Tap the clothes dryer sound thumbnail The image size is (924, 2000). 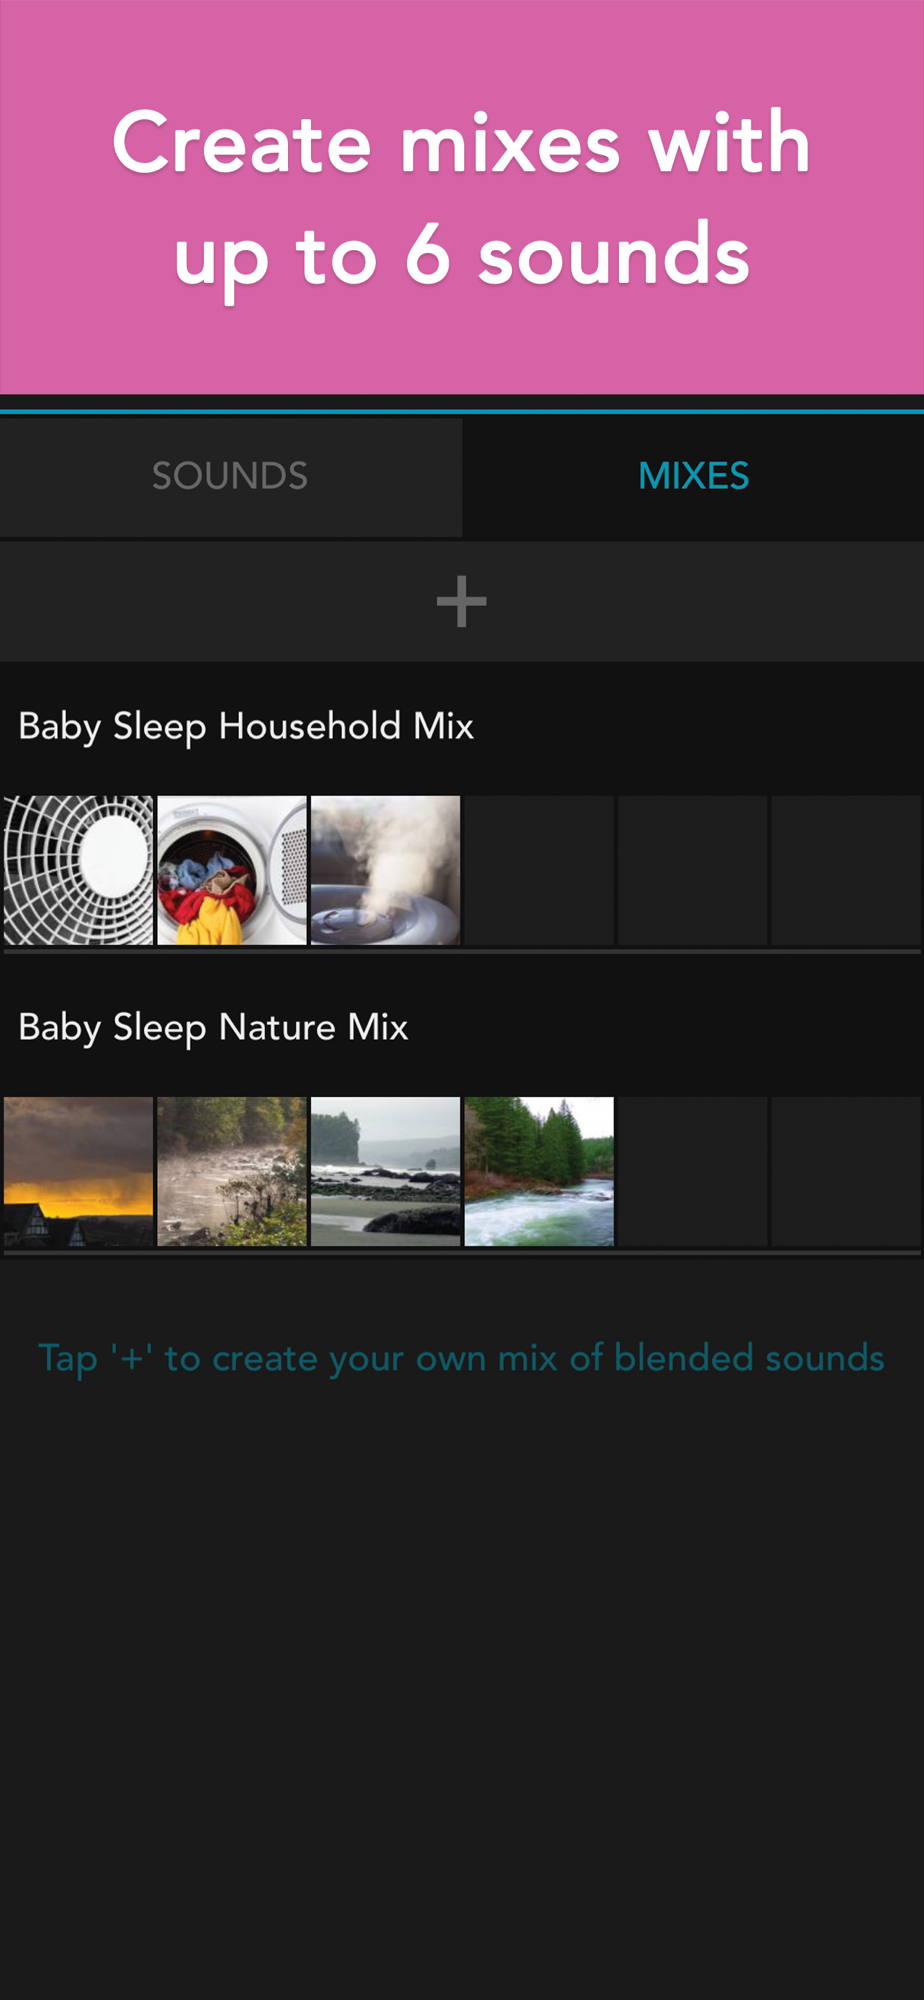[x=232, y=870]
